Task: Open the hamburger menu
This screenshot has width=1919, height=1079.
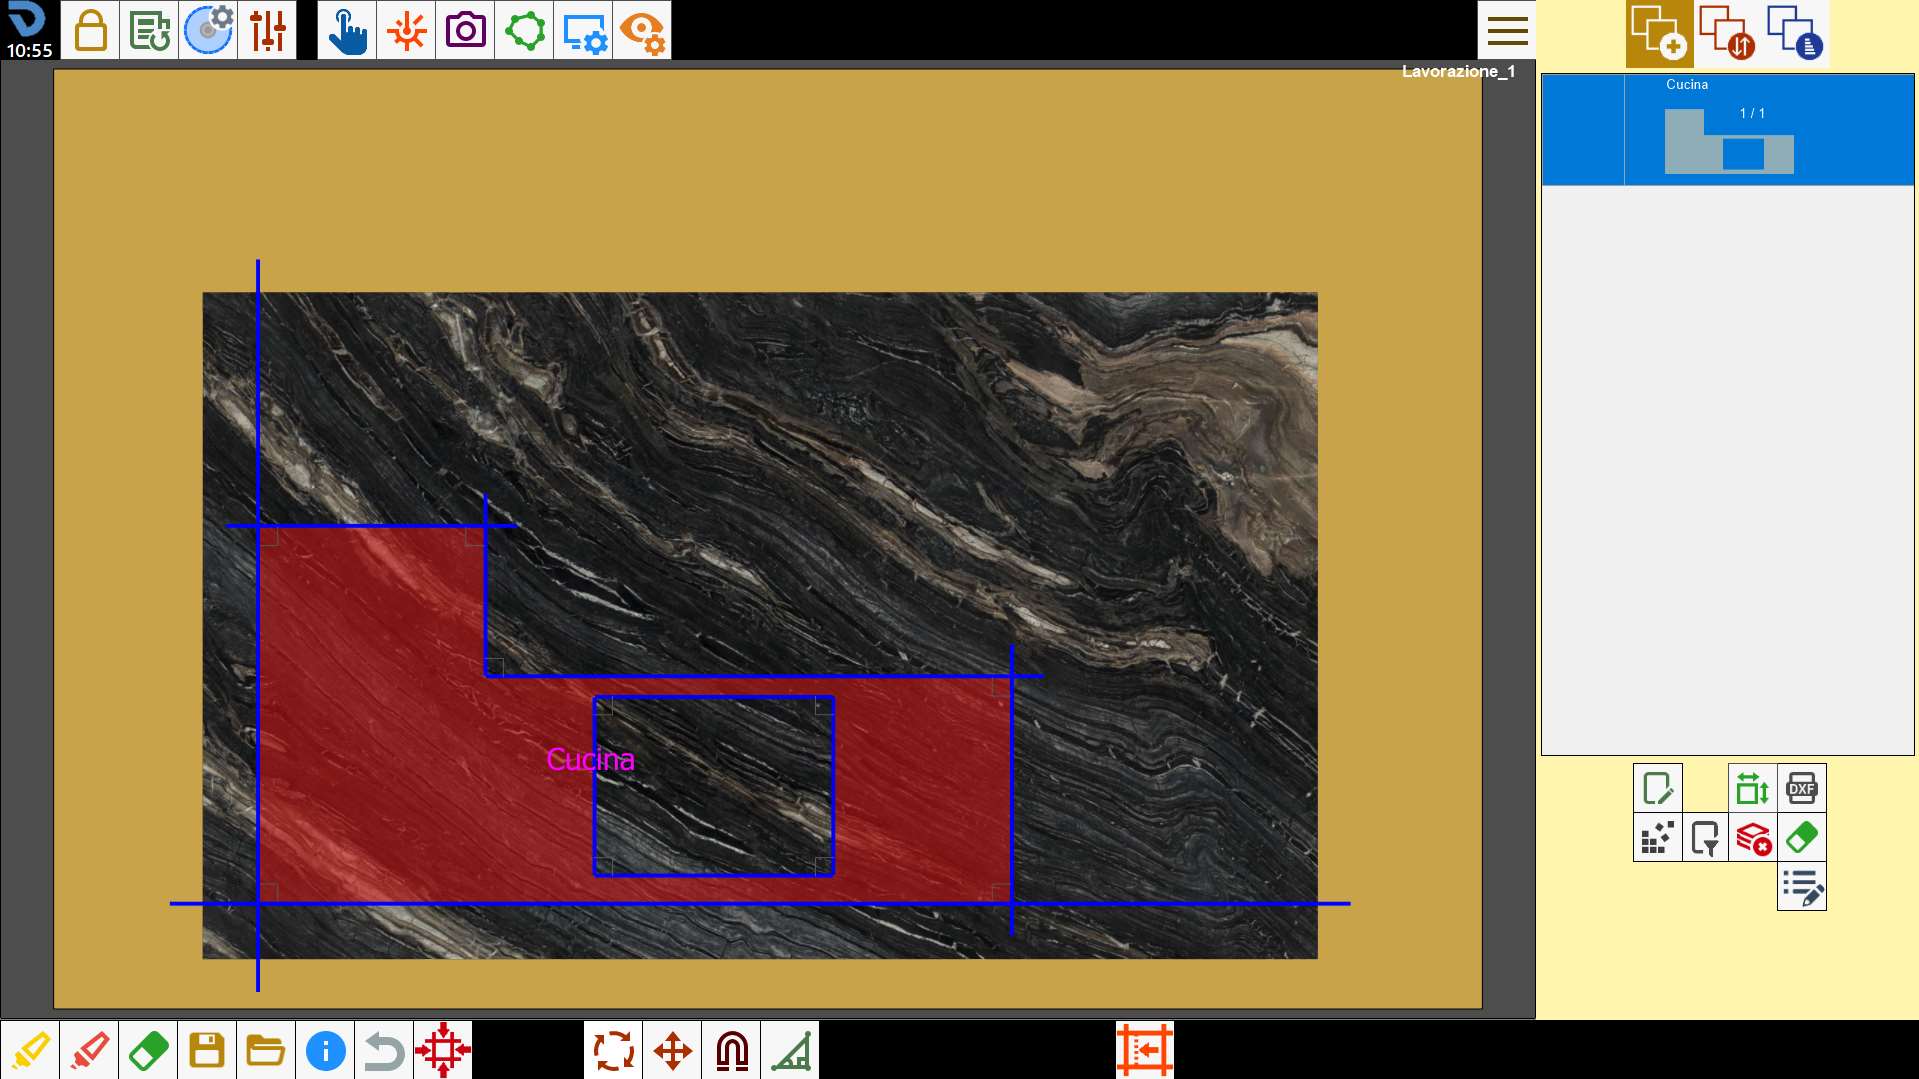Action: coord(1507,30)
